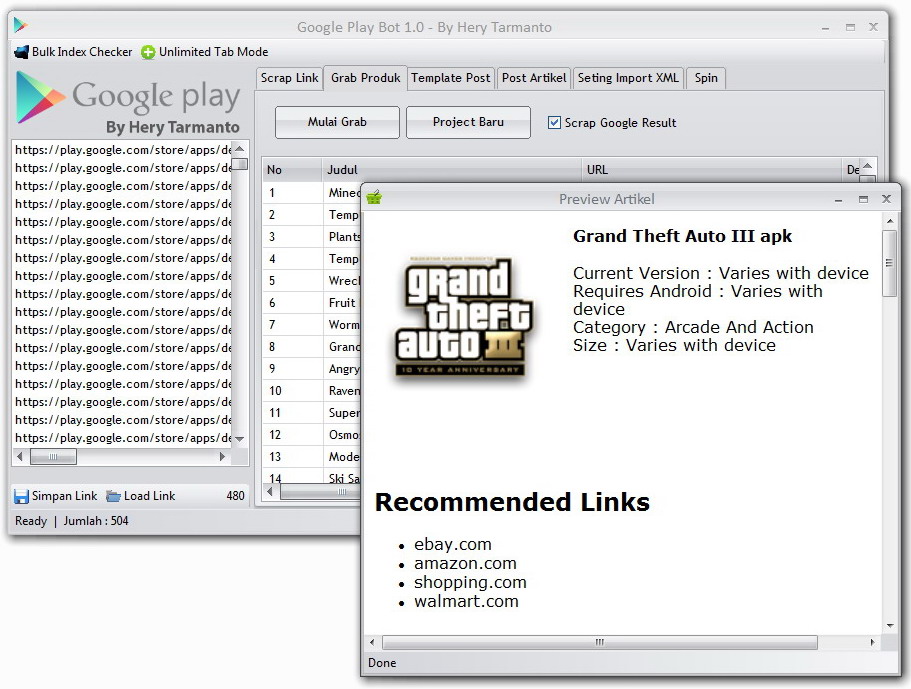Click the down arrow of URL list scrollbar
Screen dimensions: 911x689
(x=239, y=439)
